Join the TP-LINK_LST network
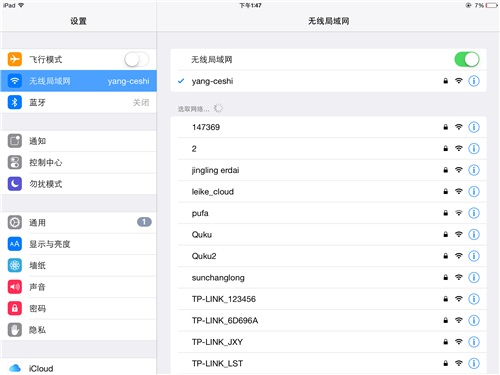 point(328,363)
